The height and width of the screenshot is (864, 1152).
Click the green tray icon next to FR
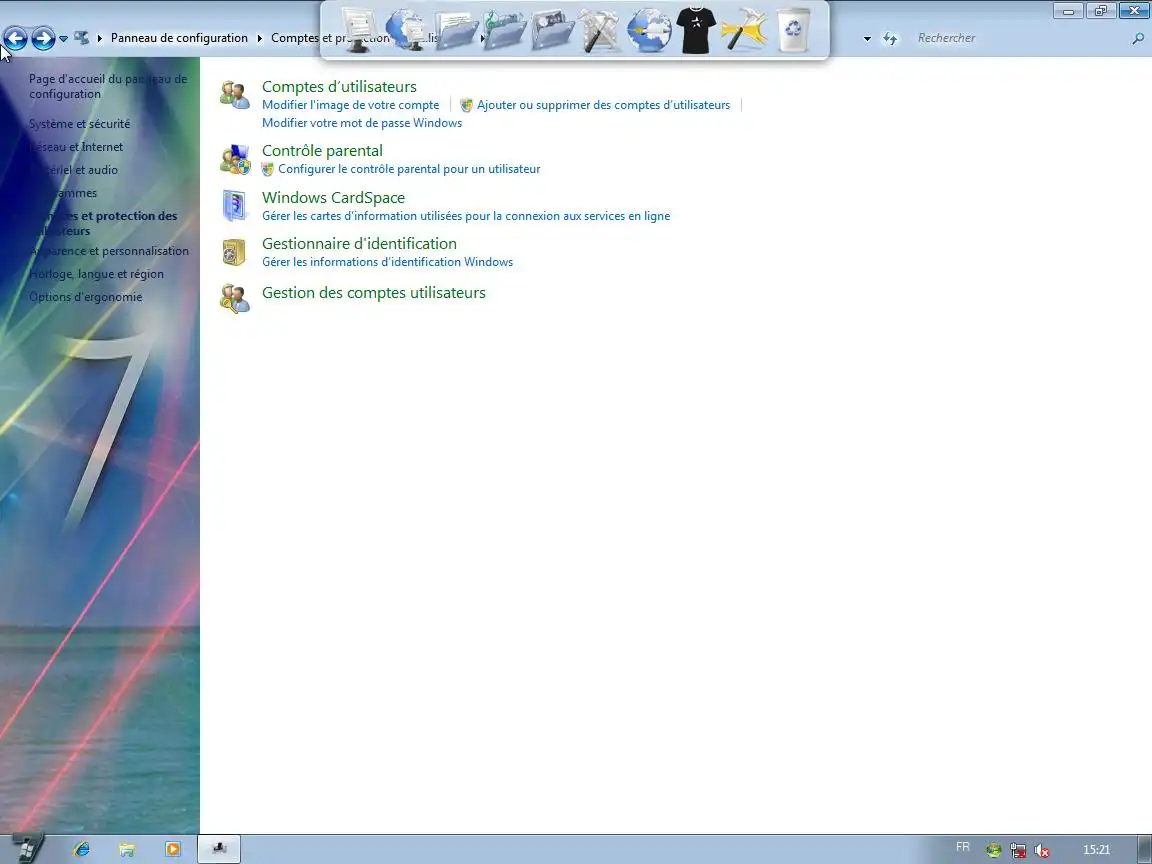pyautogui.click(x=994, y=851)
